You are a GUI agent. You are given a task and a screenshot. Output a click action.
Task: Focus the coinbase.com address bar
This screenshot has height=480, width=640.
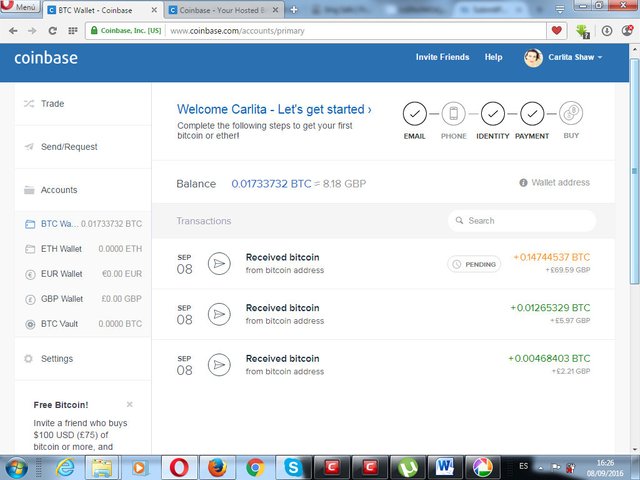(x=355, y=31)
